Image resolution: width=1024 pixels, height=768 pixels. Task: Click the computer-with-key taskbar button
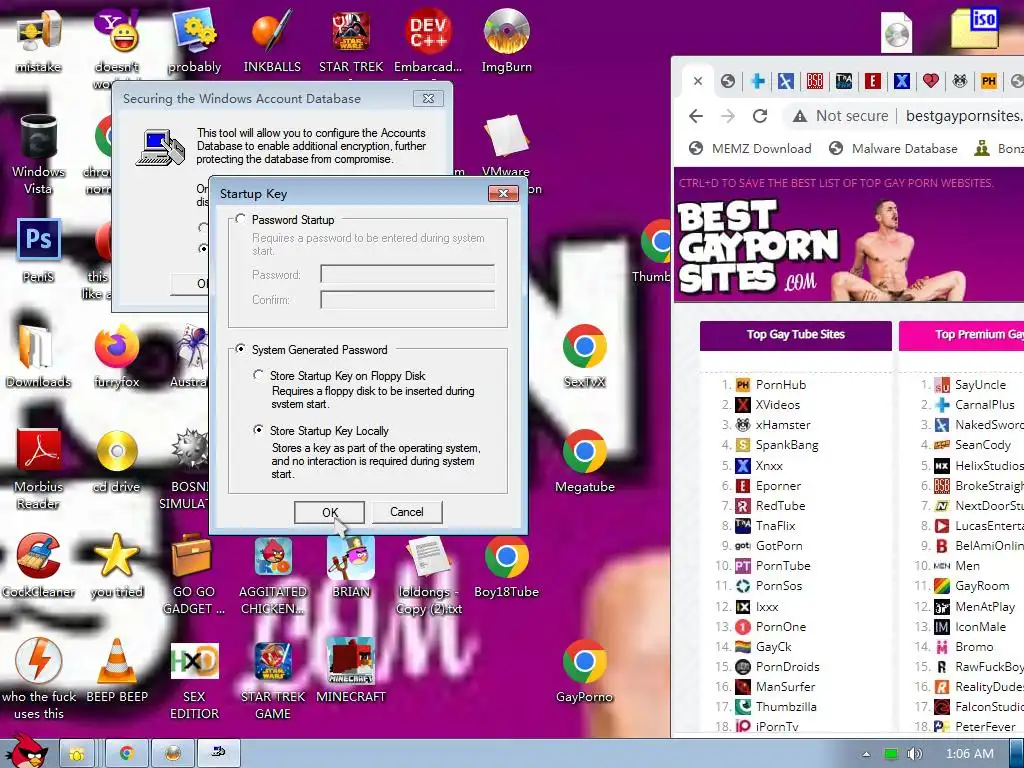[219, 754]
